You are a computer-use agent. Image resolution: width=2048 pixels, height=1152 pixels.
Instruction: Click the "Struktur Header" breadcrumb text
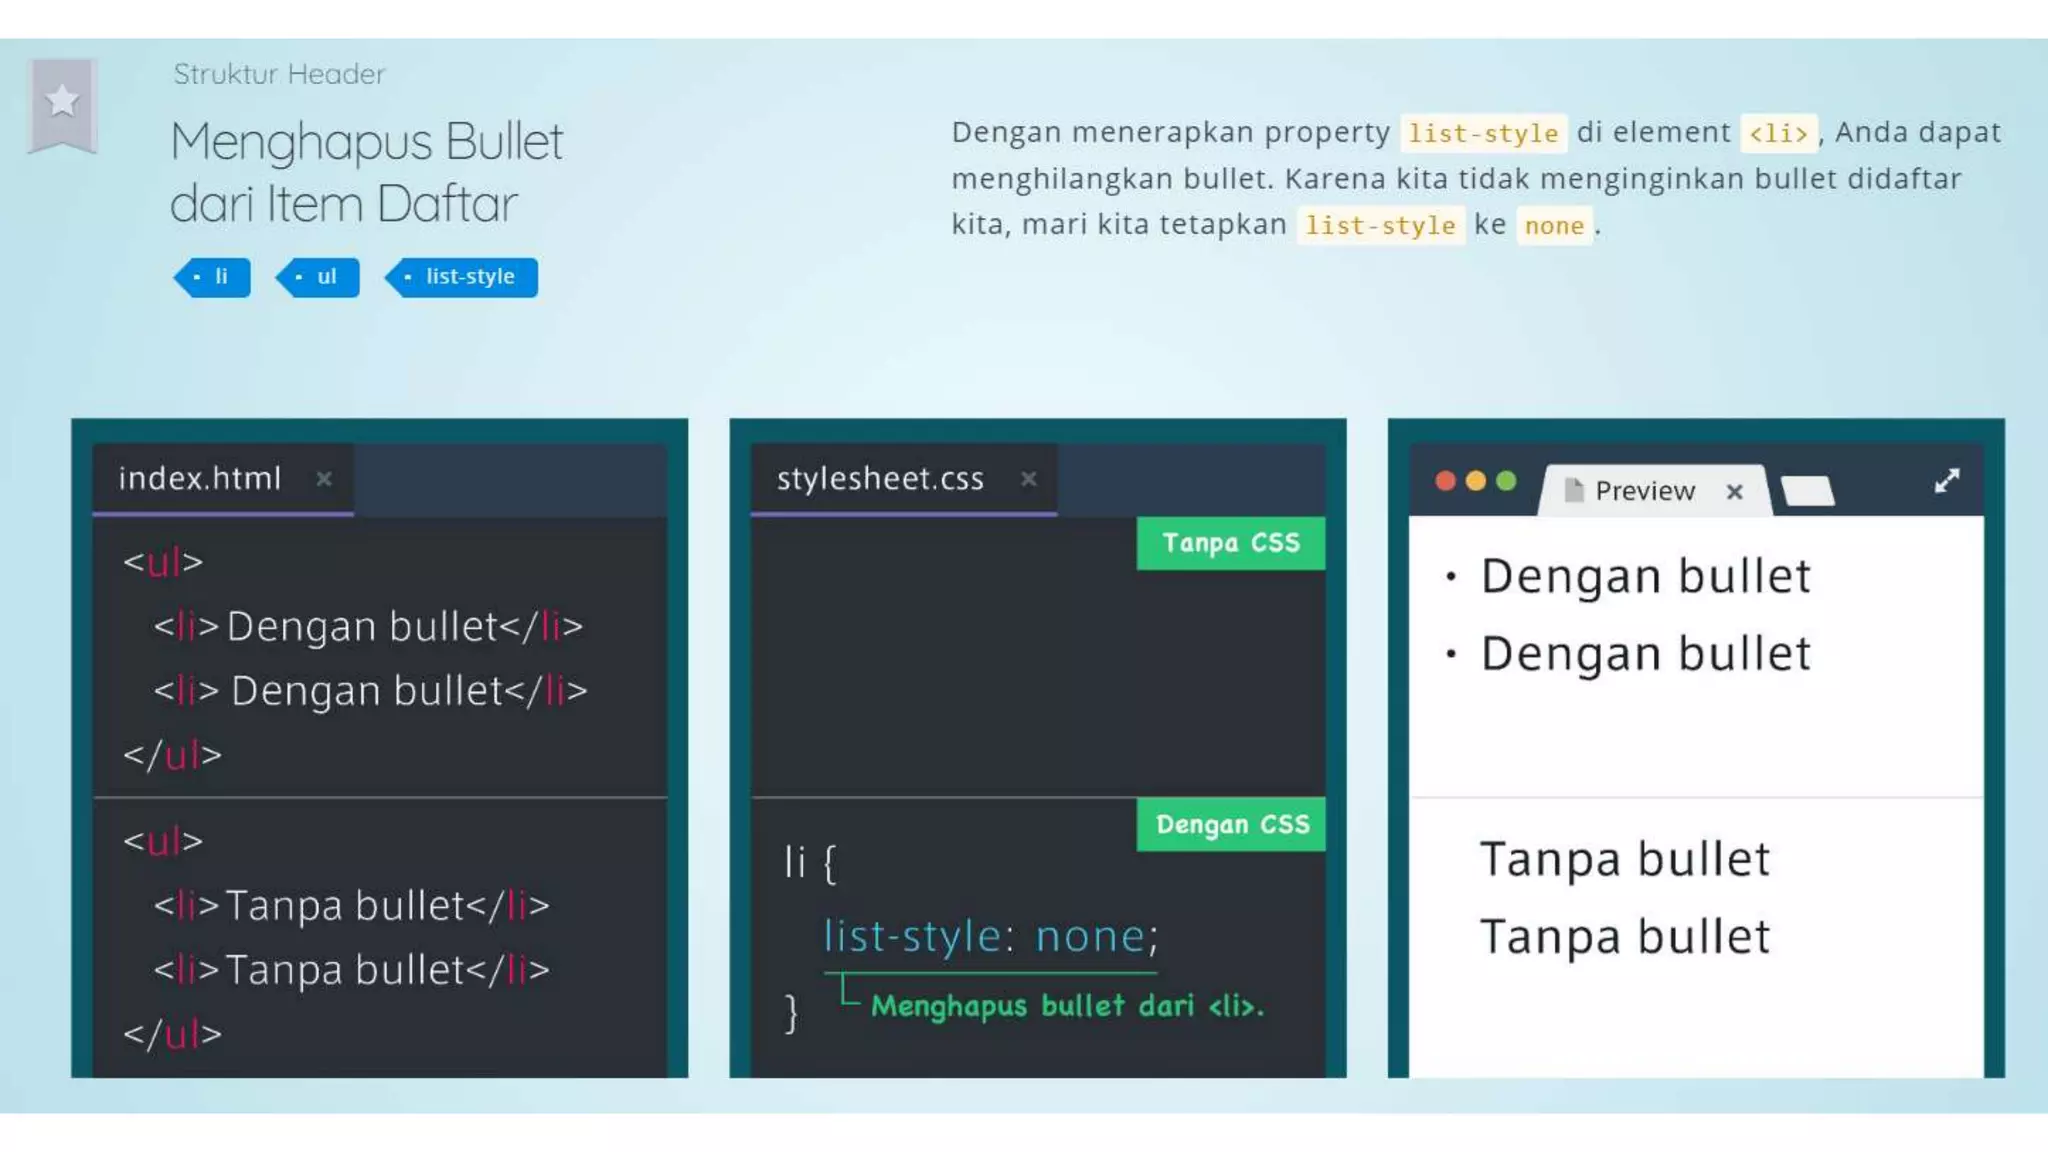[x=279, y=74]
